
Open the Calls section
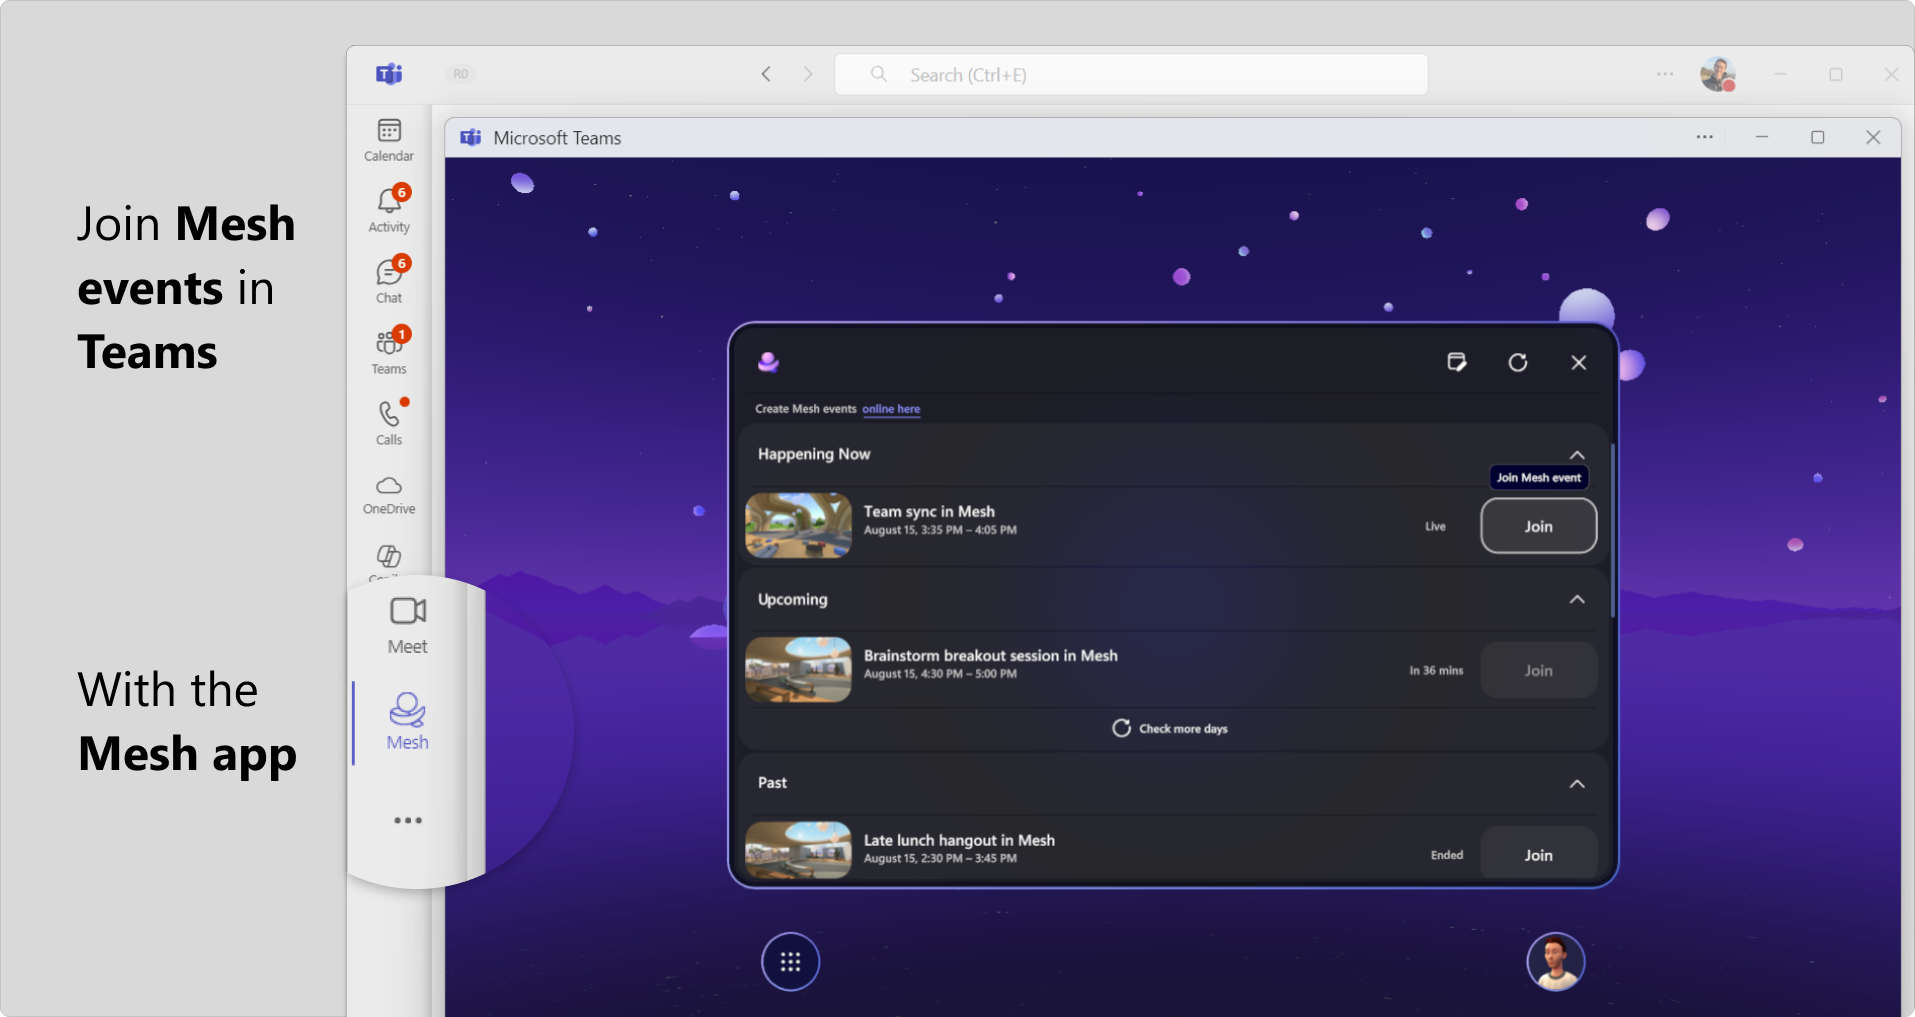point(388,420)
